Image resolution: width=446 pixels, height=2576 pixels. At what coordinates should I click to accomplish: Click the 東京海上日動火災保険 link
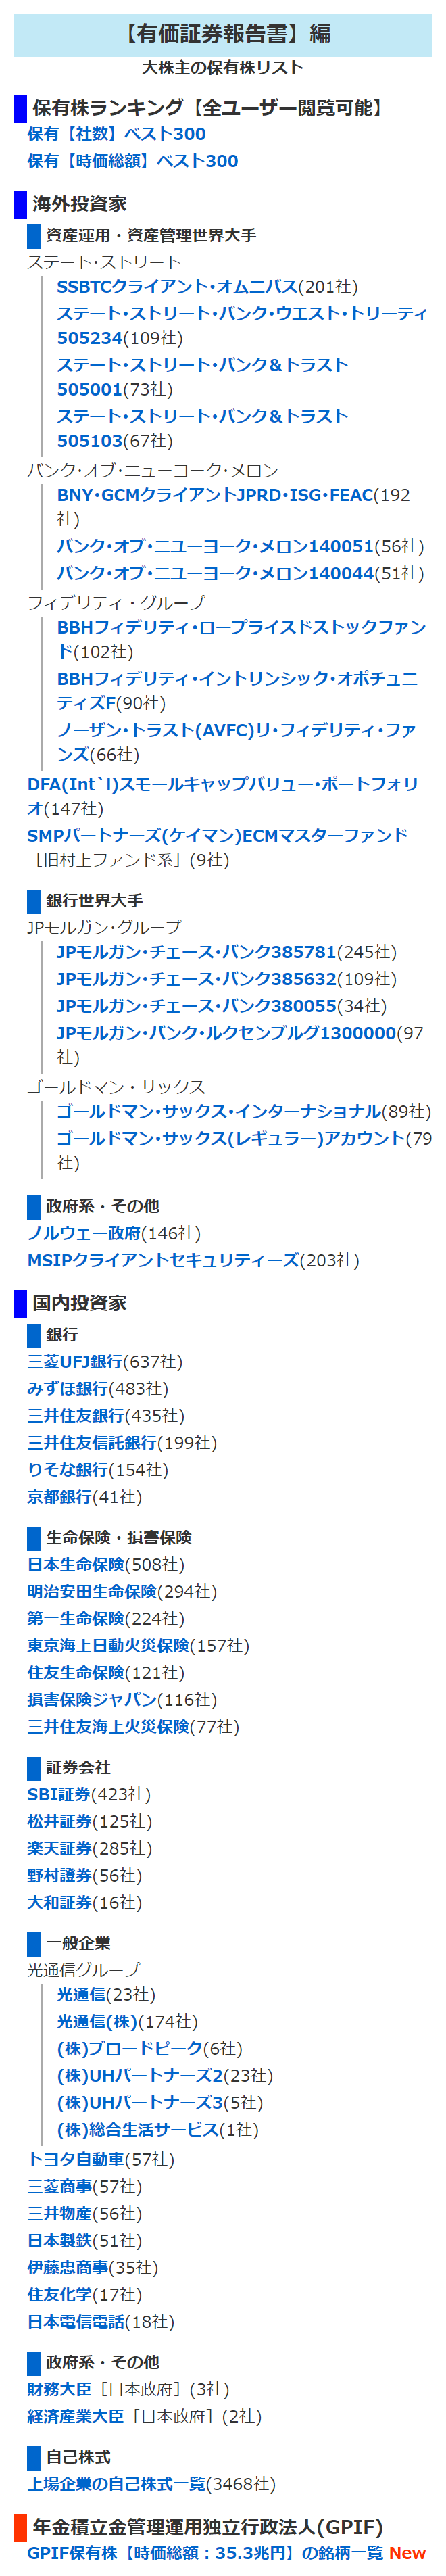[x=108, y=1645]
